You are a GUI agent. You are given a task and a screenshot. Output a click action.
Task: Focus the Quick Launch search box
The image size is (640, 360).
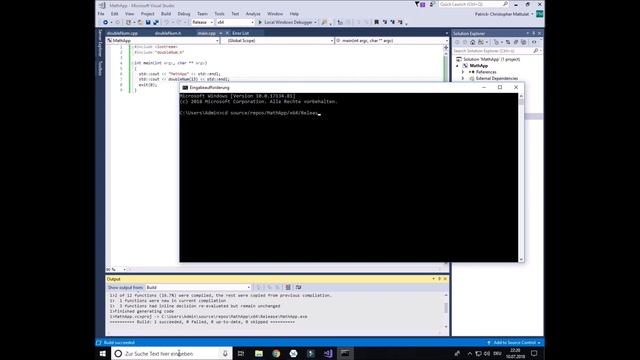[x=474, y=4]
